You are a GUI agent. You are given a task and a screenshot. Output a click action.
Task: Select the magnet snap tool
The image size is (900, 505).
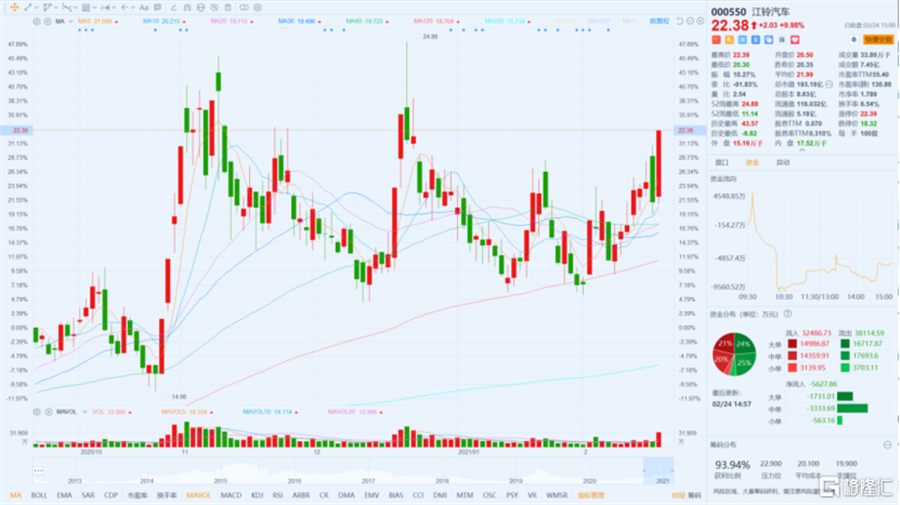[x=187, y=7]
